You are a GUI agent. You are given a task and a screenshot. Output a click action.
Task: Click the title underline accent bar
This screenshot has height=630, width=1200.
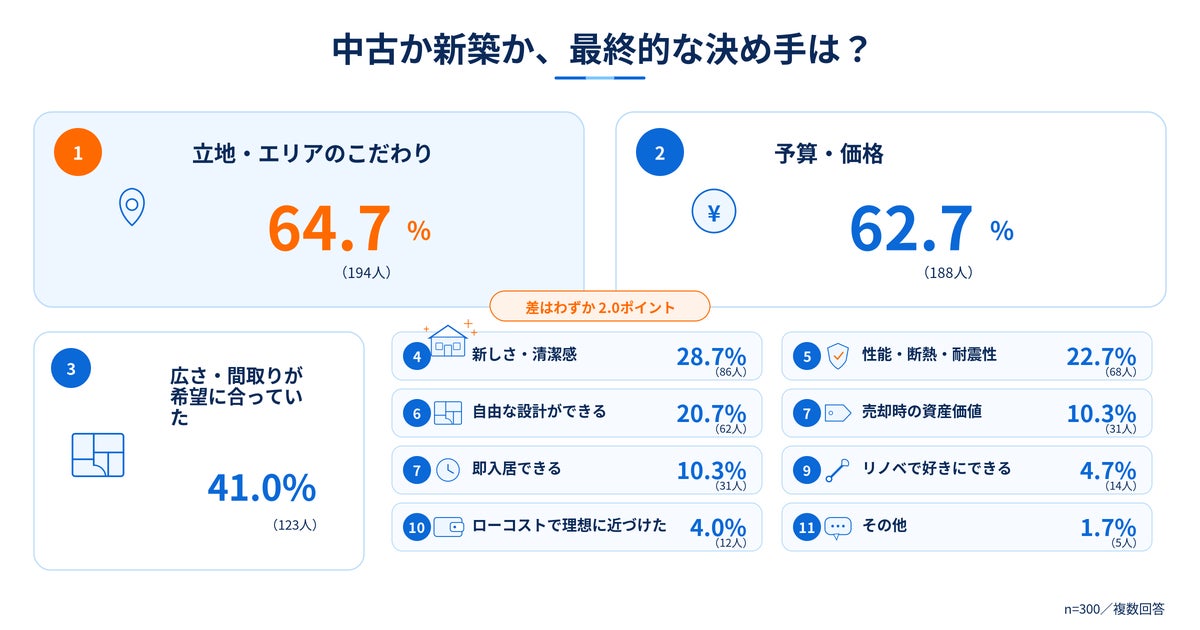tap(600, 77)
